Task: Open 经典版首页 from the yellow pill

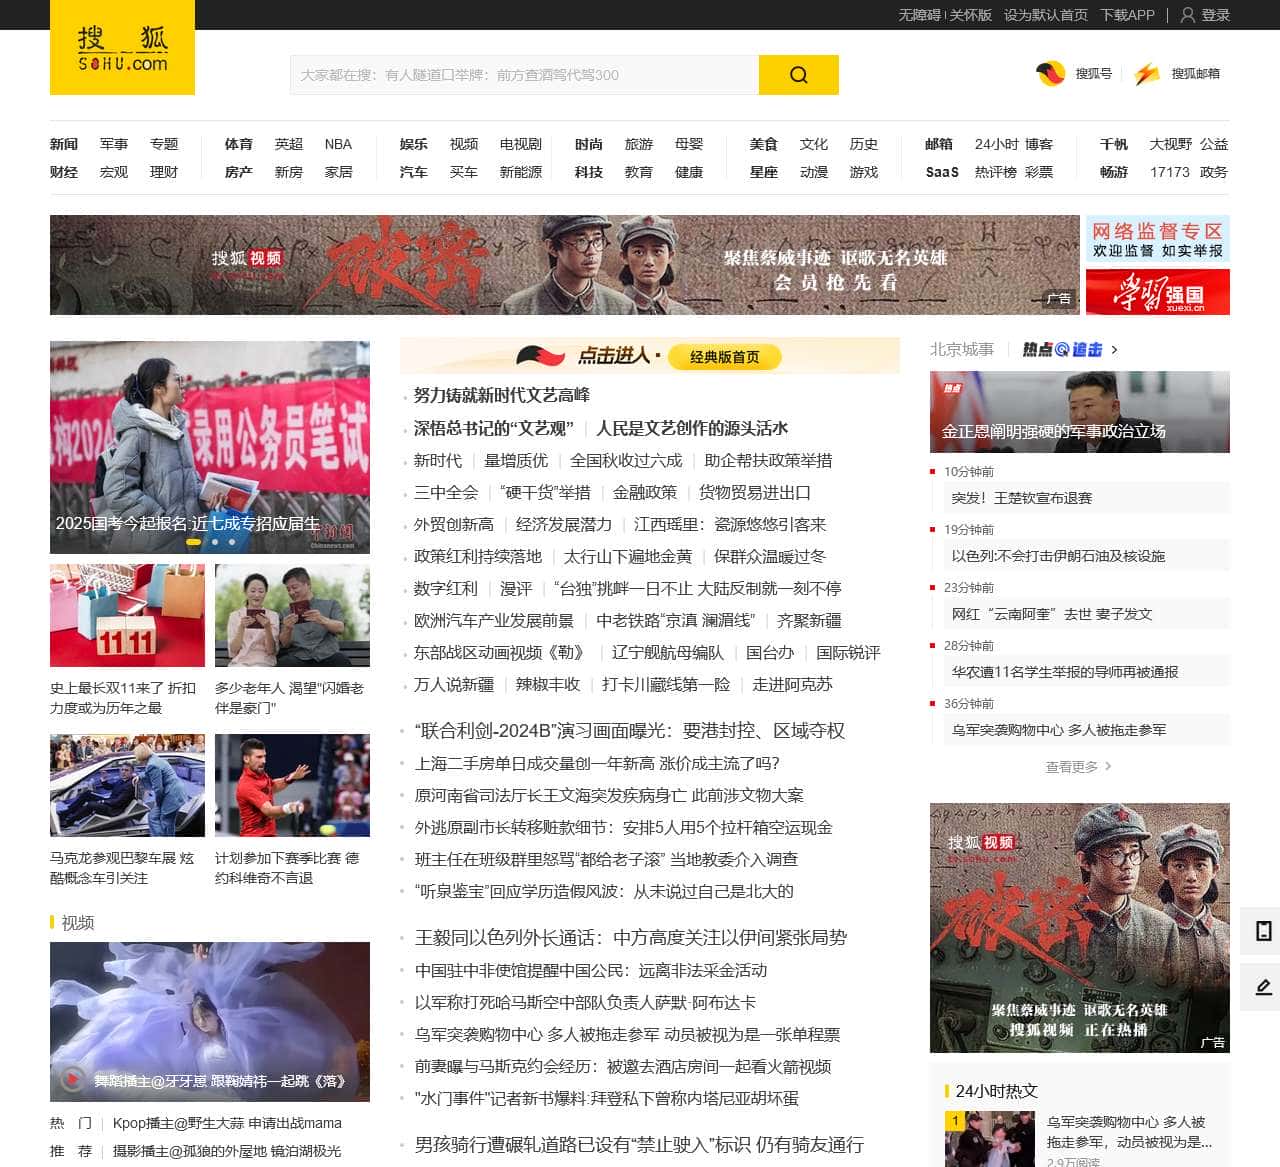Action: click(x=723, y=357)
